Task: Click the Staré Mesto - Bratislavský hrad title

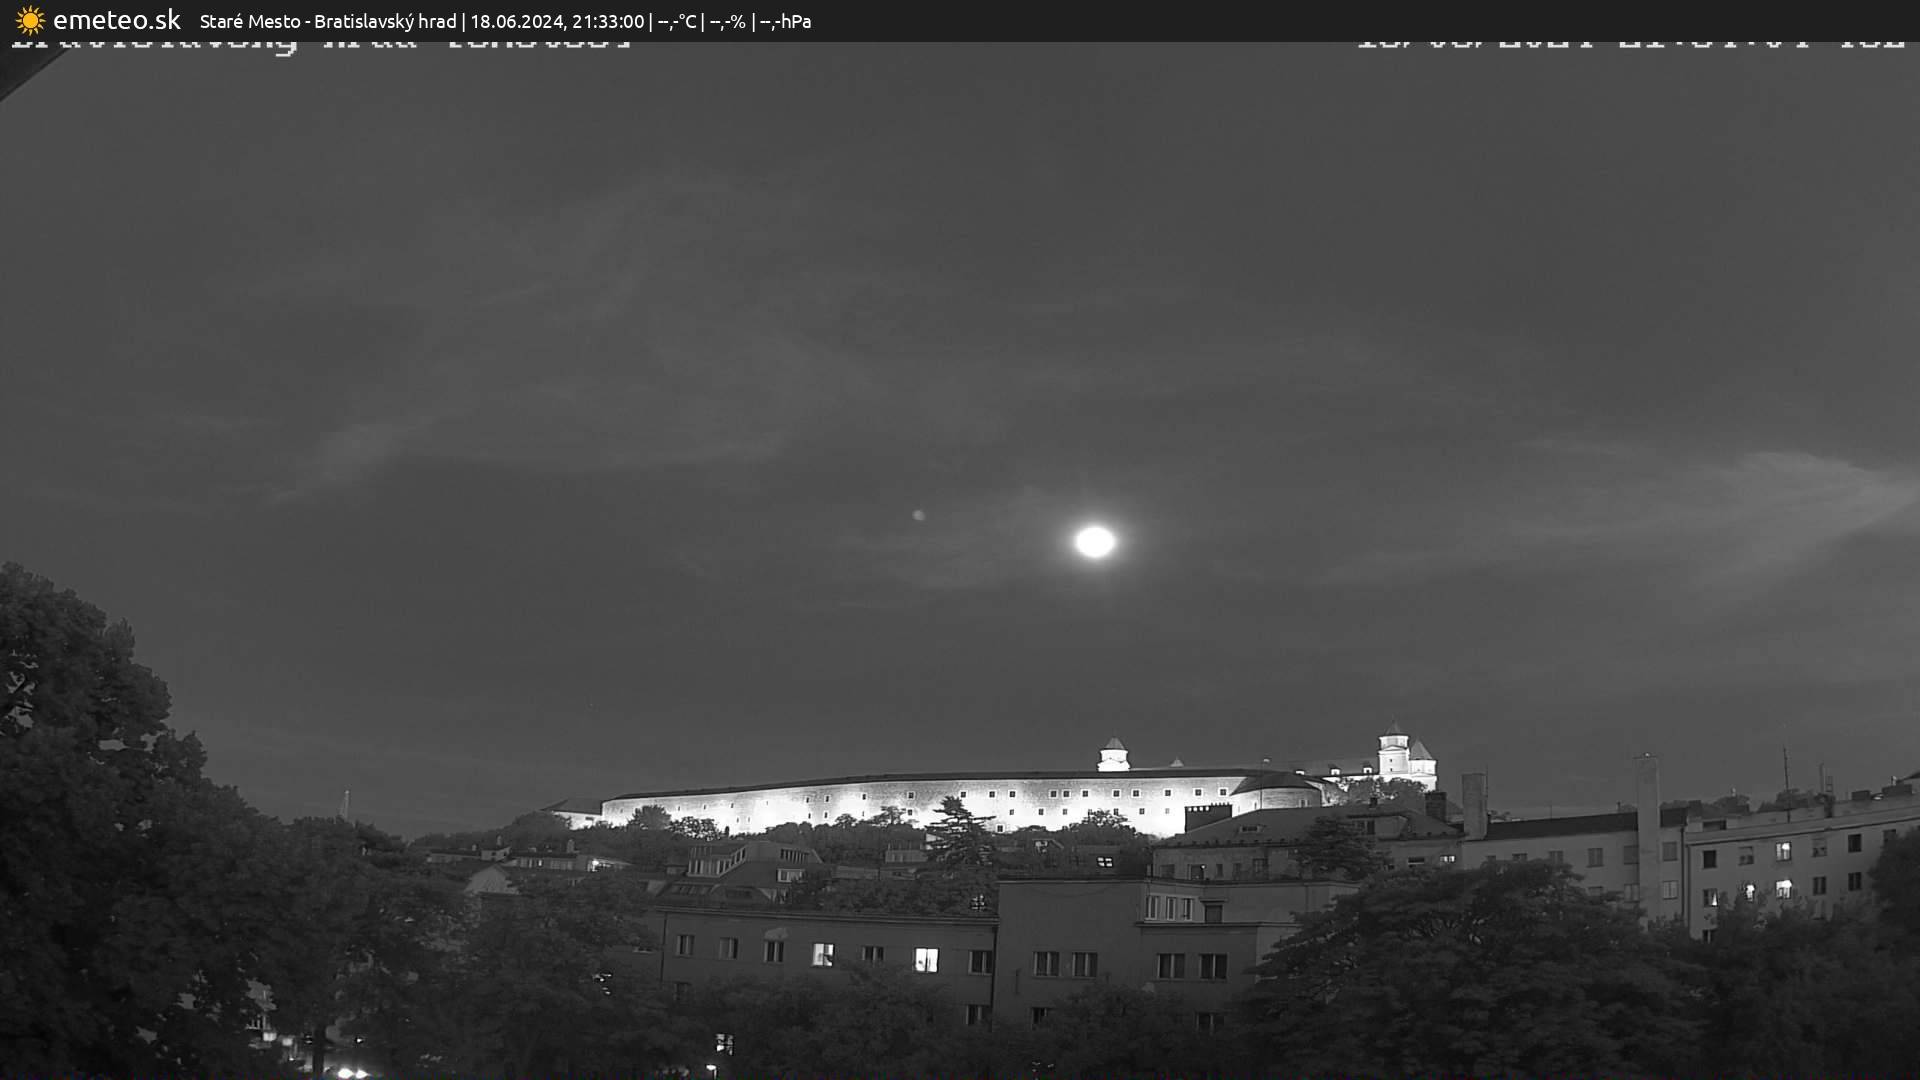Action: 328,21
